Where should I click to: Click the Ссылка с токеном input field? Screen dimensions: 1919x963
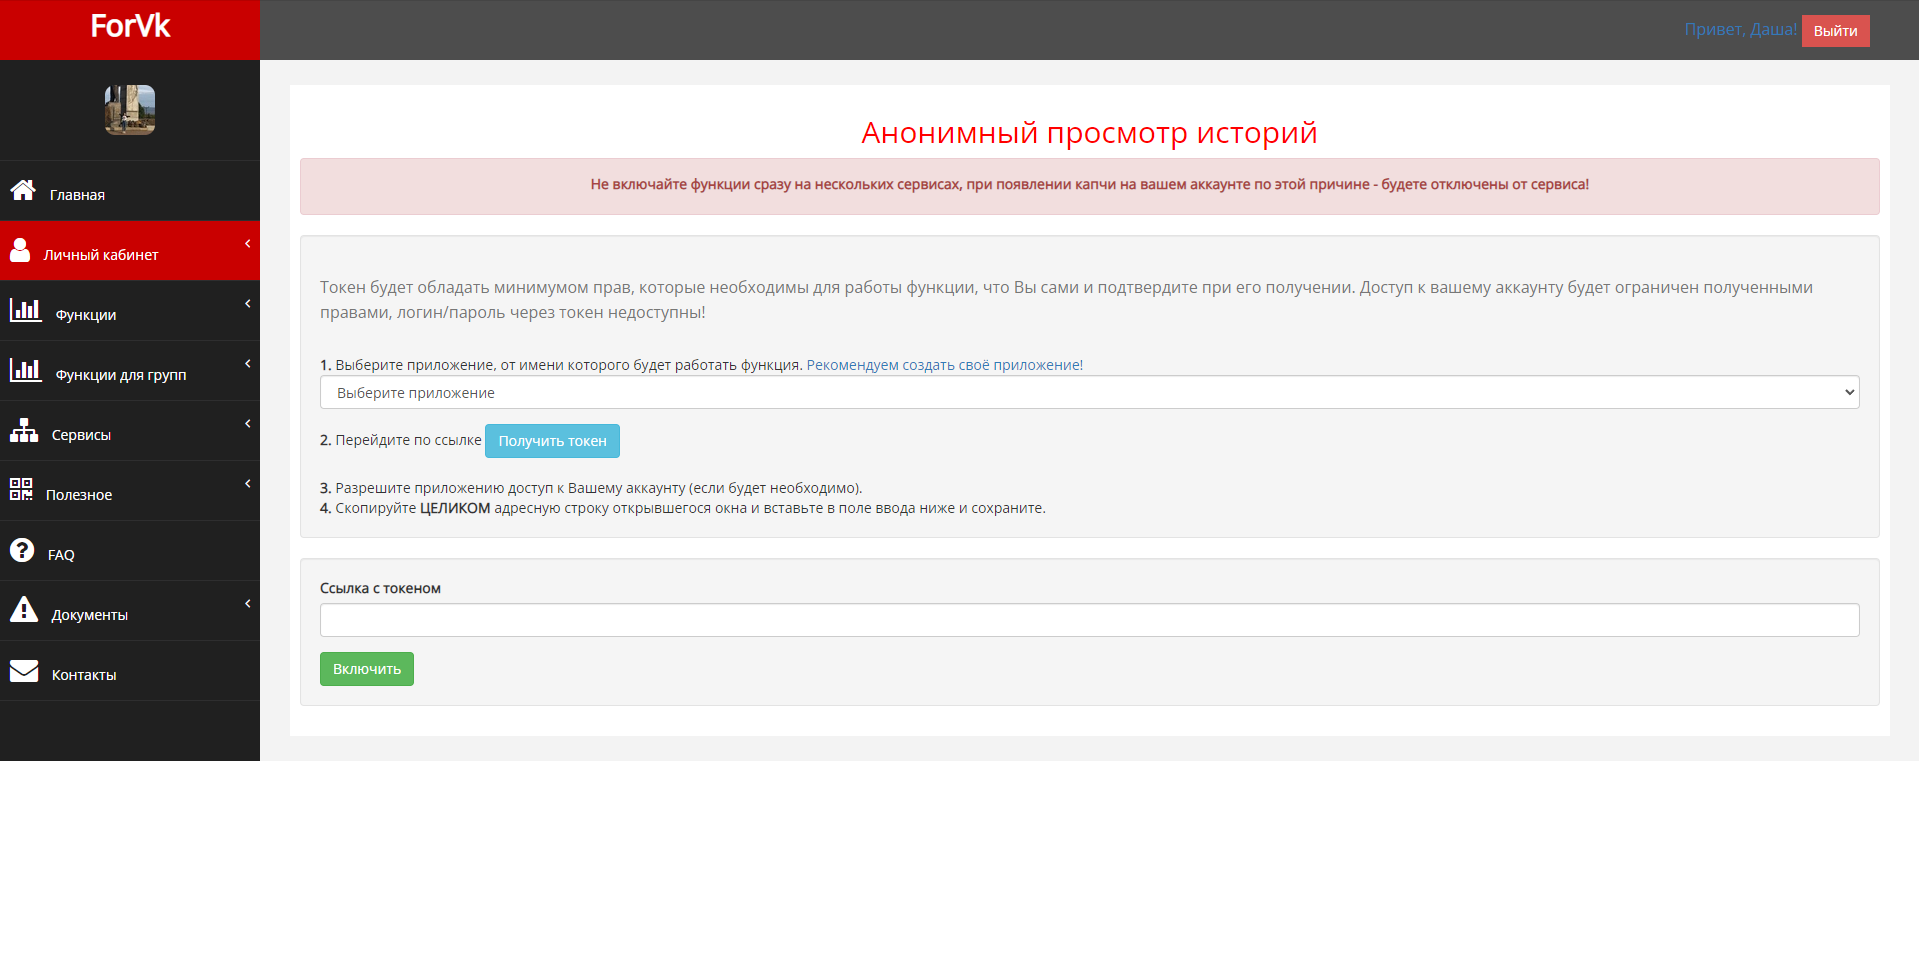pos(1089,620)
